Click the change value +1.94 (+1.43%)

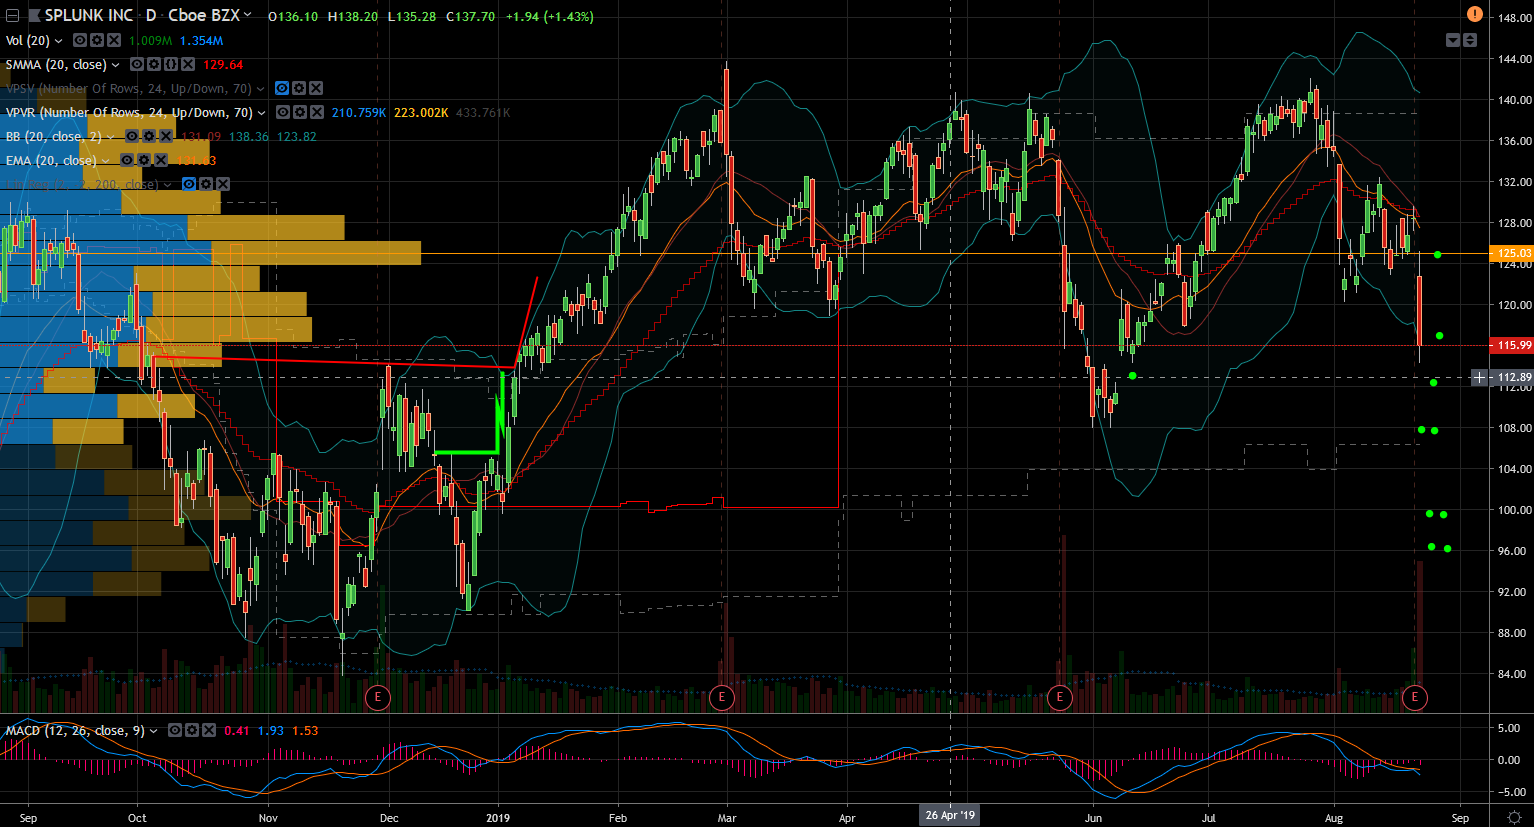[550, 17]
